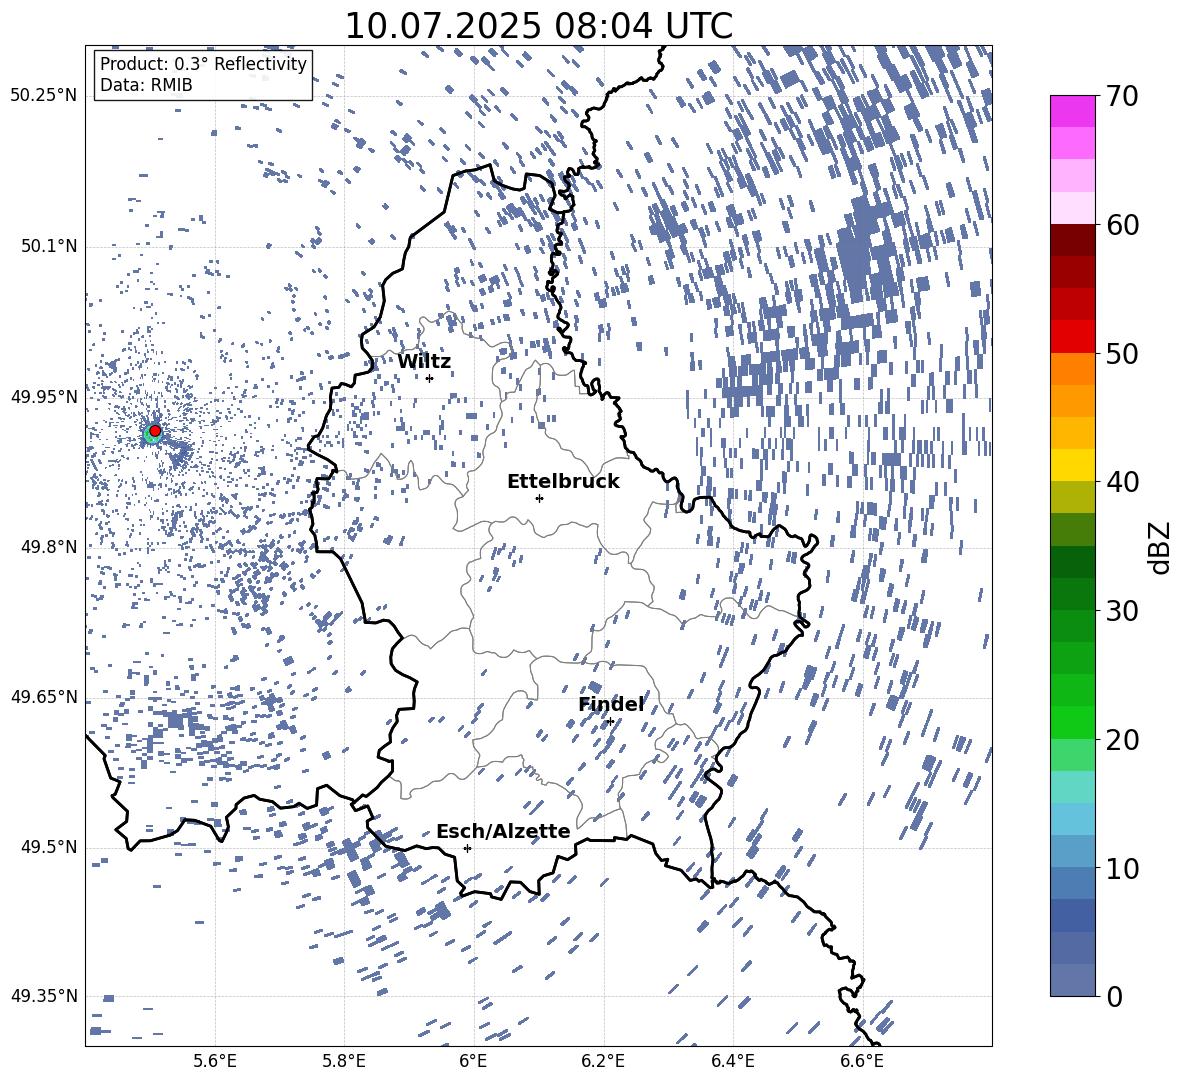The image size is (1184, 1081).
Task: Click the colorbar tick label 10
Action: tap(1122, 868)
